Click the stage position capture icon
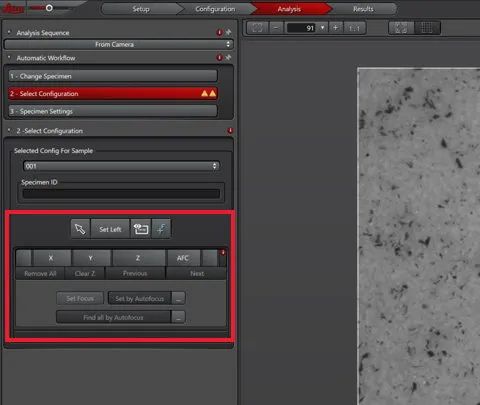This screenshot has width=480, height=405. tap(141, 229)
